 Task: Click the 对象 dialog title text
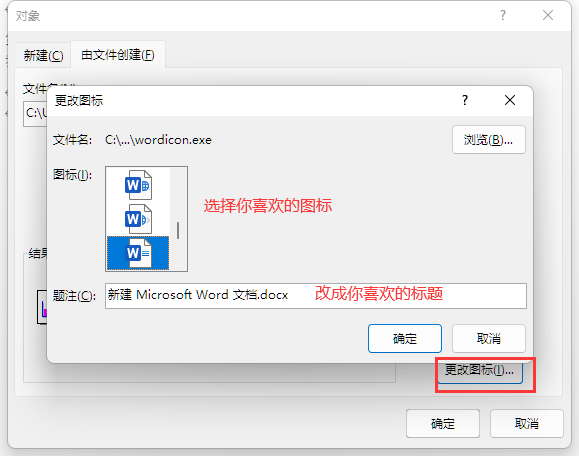coord(28,16)
